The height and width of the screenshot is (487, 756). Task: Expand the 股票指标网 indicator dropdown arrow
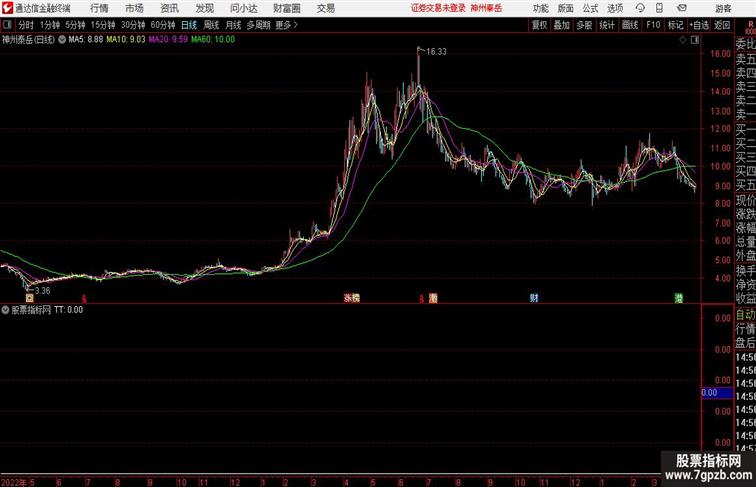pyautogui.click(x=5, y=310)
